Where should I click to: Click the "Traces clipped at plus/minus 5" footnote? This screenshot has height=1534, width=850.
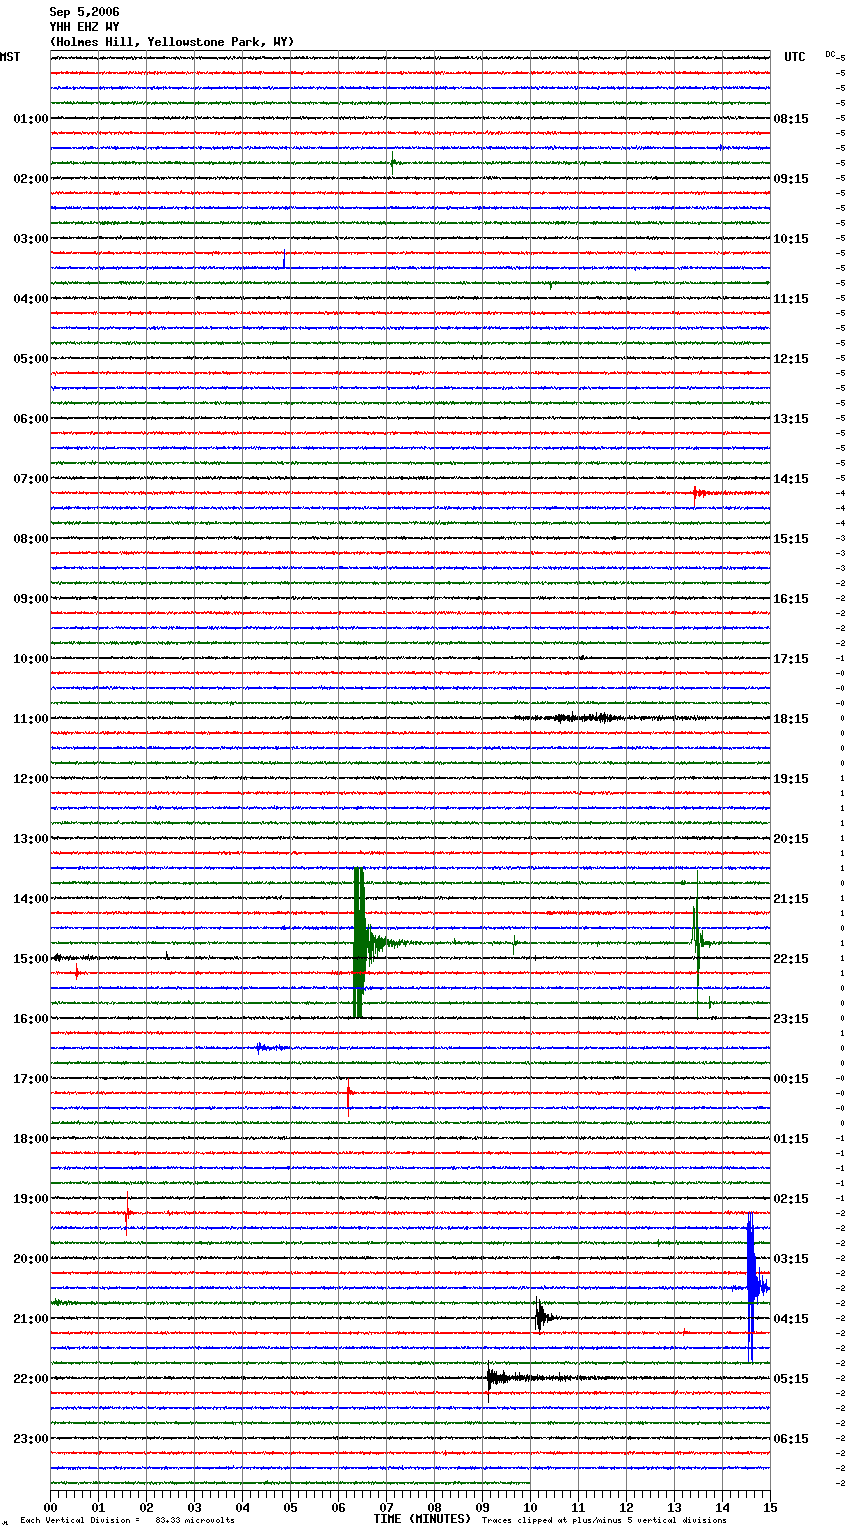604,1520
